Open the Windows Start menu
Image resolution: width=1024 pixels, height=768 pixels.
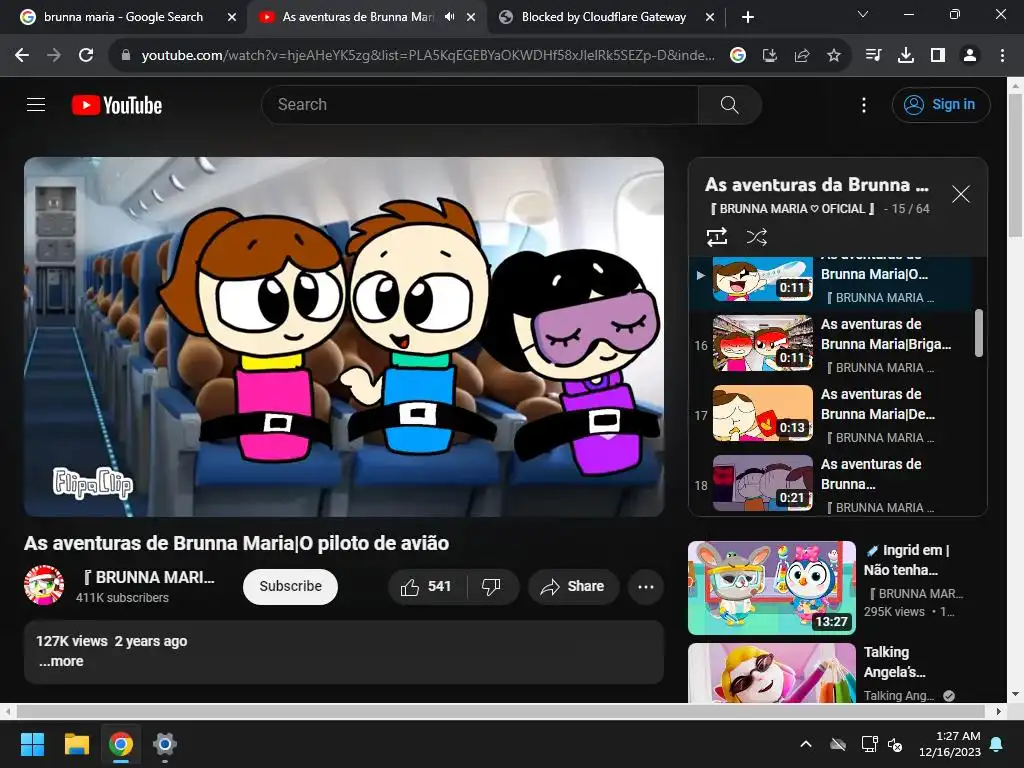[x=33, y=744]
